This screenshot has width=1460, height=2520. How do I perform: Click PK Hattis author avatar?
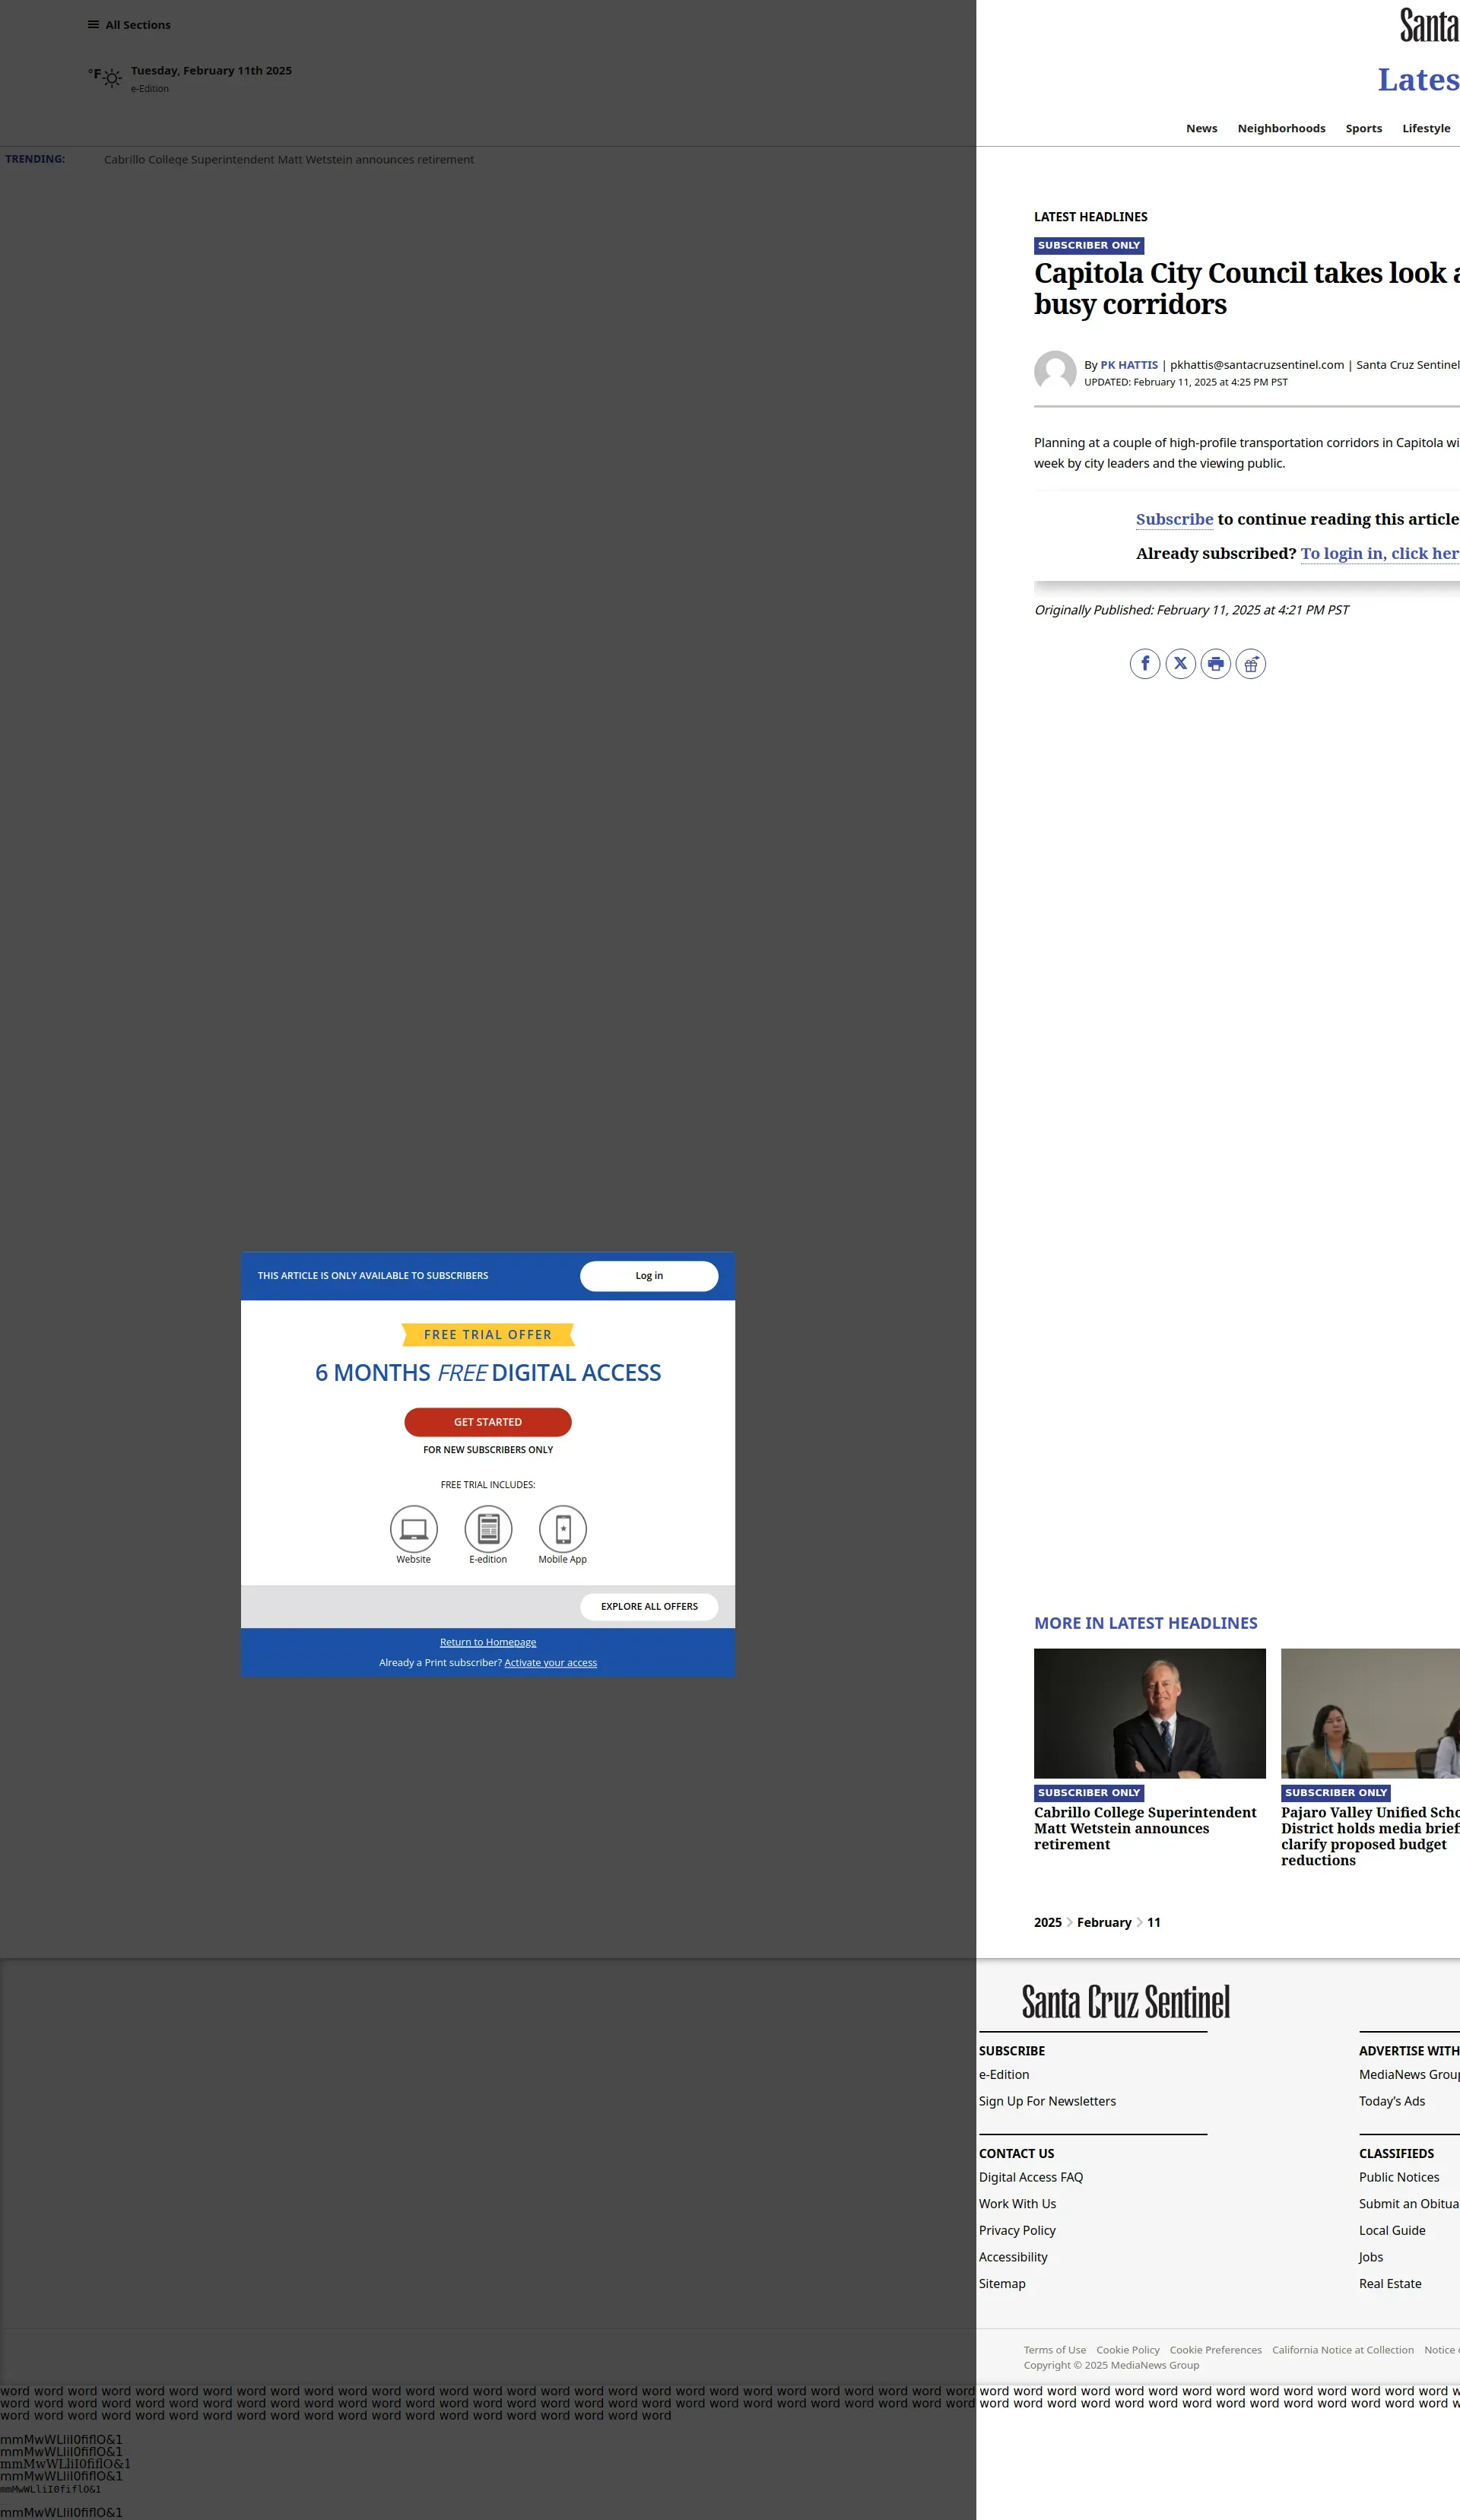1055,371
